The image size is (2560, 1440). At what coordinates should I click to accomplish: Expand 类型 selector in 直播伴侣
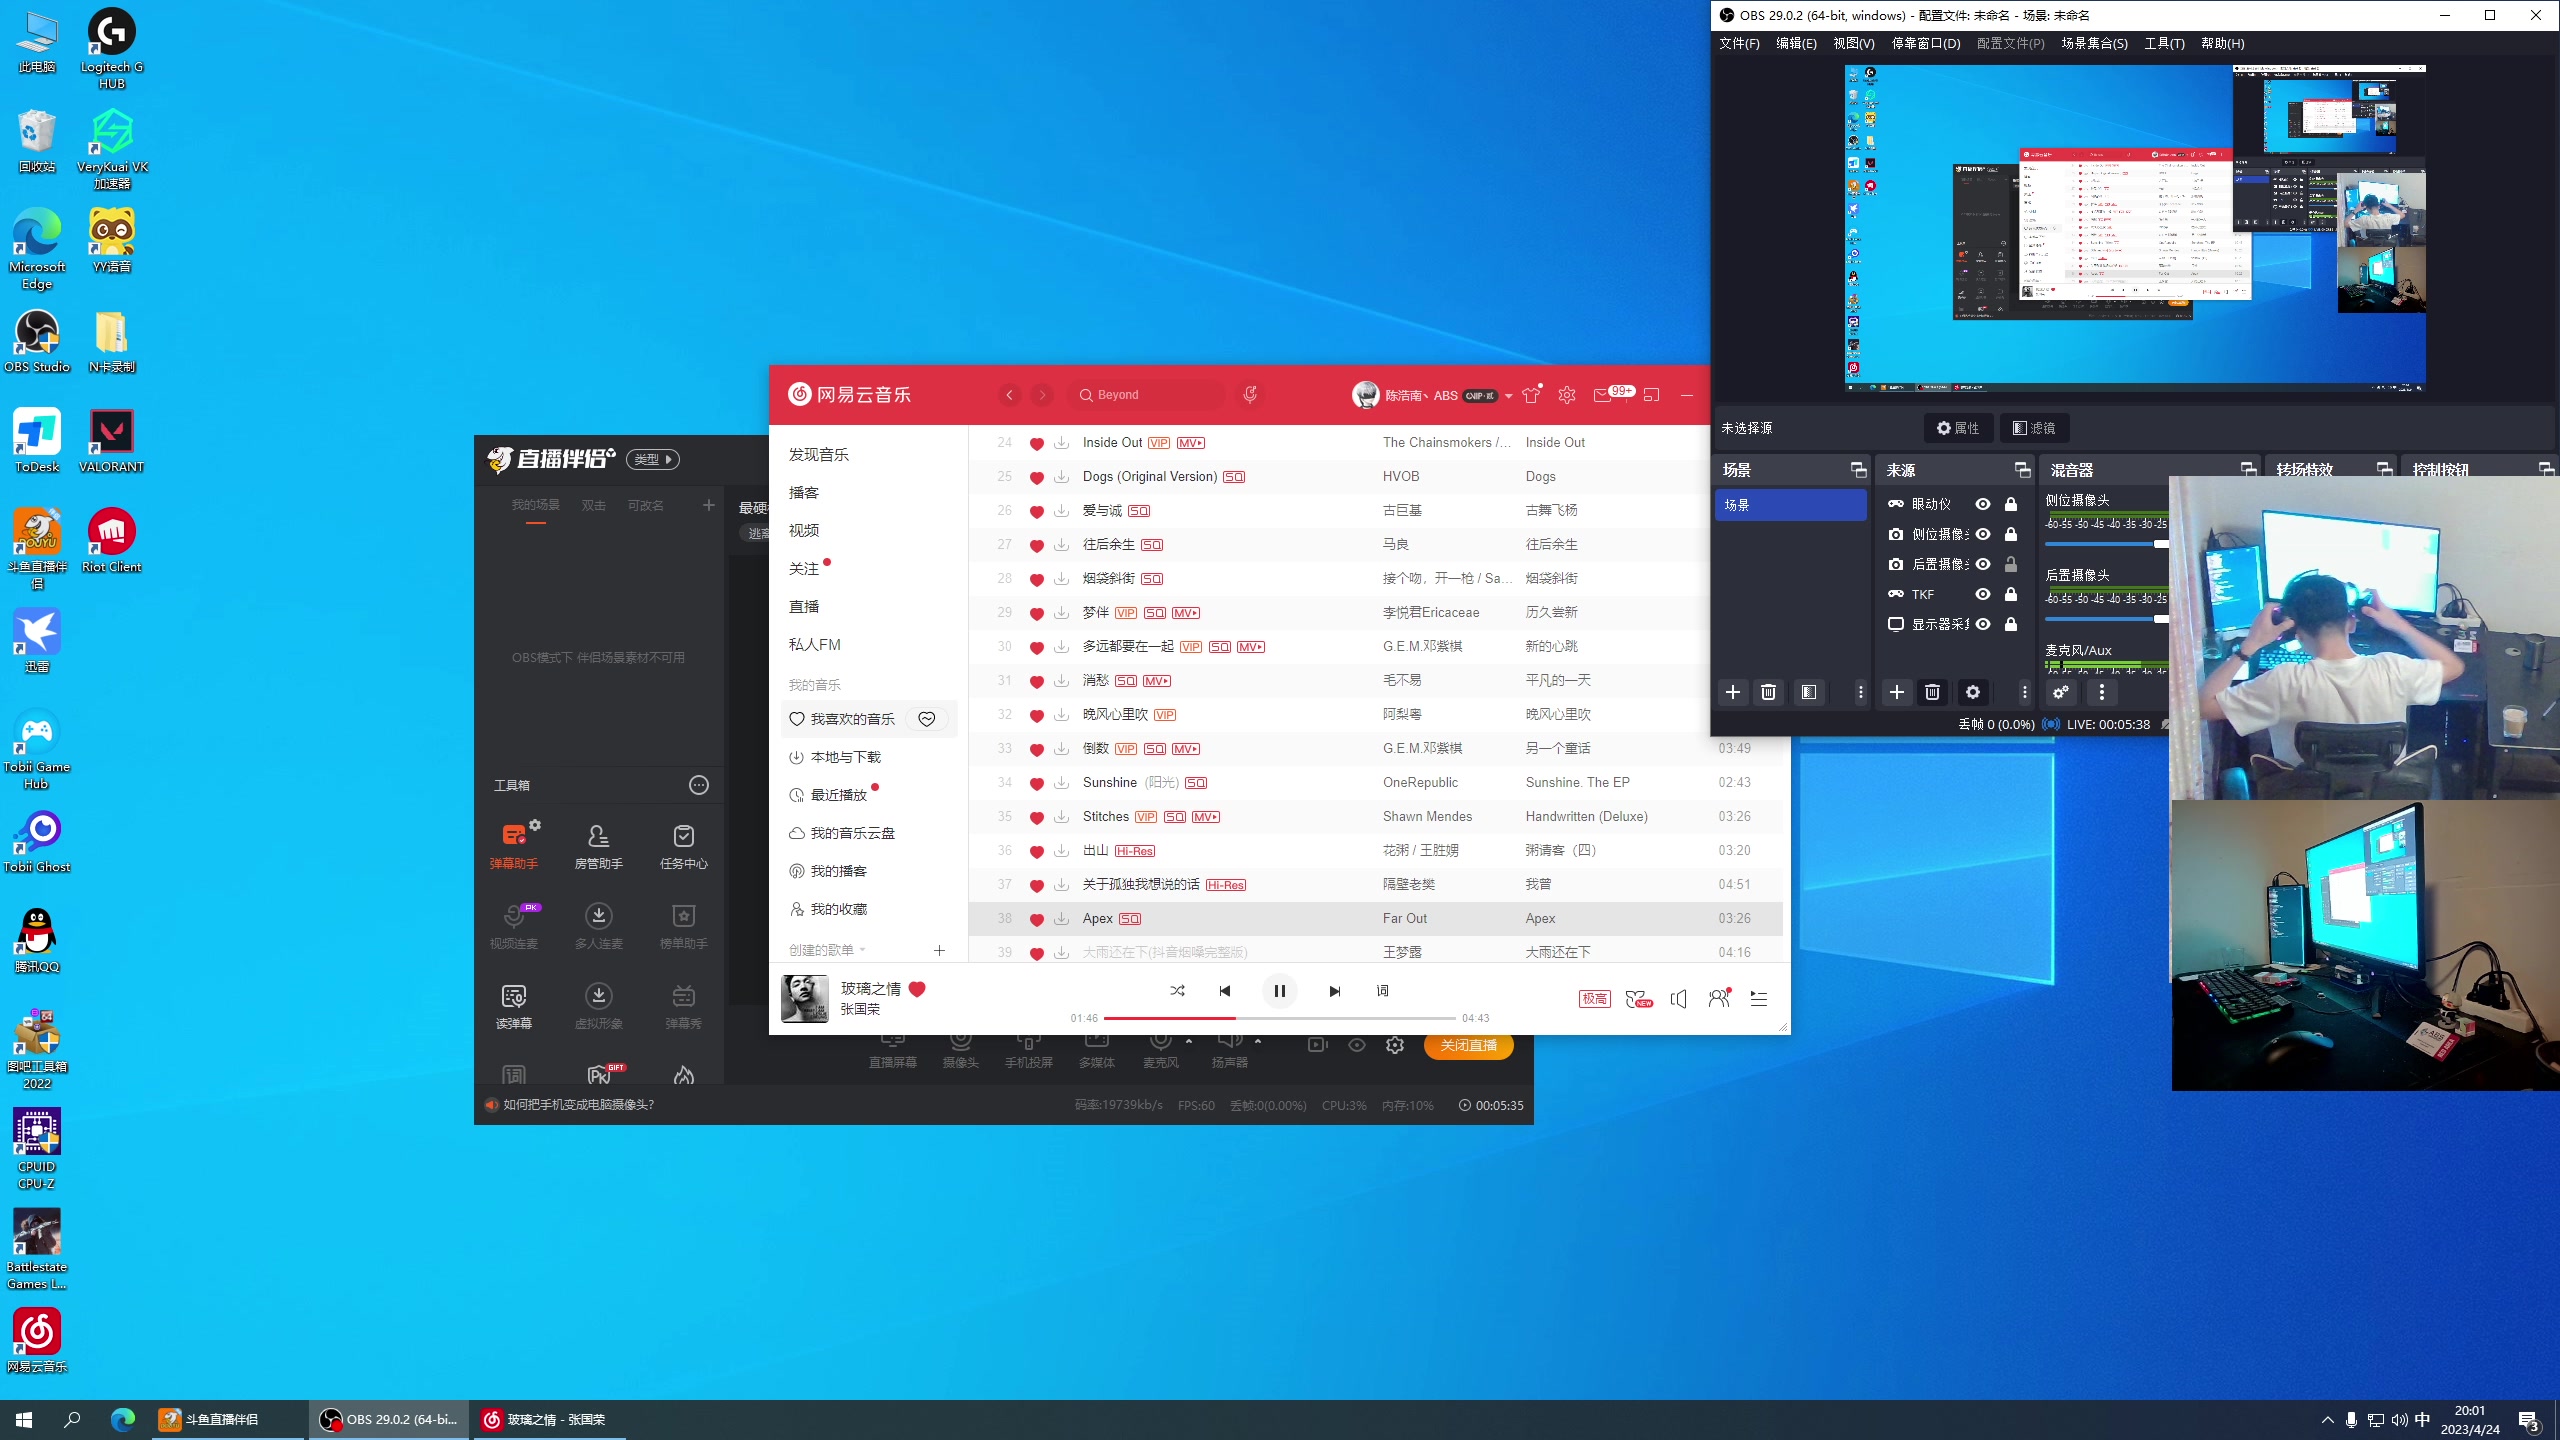pos(653,459)
